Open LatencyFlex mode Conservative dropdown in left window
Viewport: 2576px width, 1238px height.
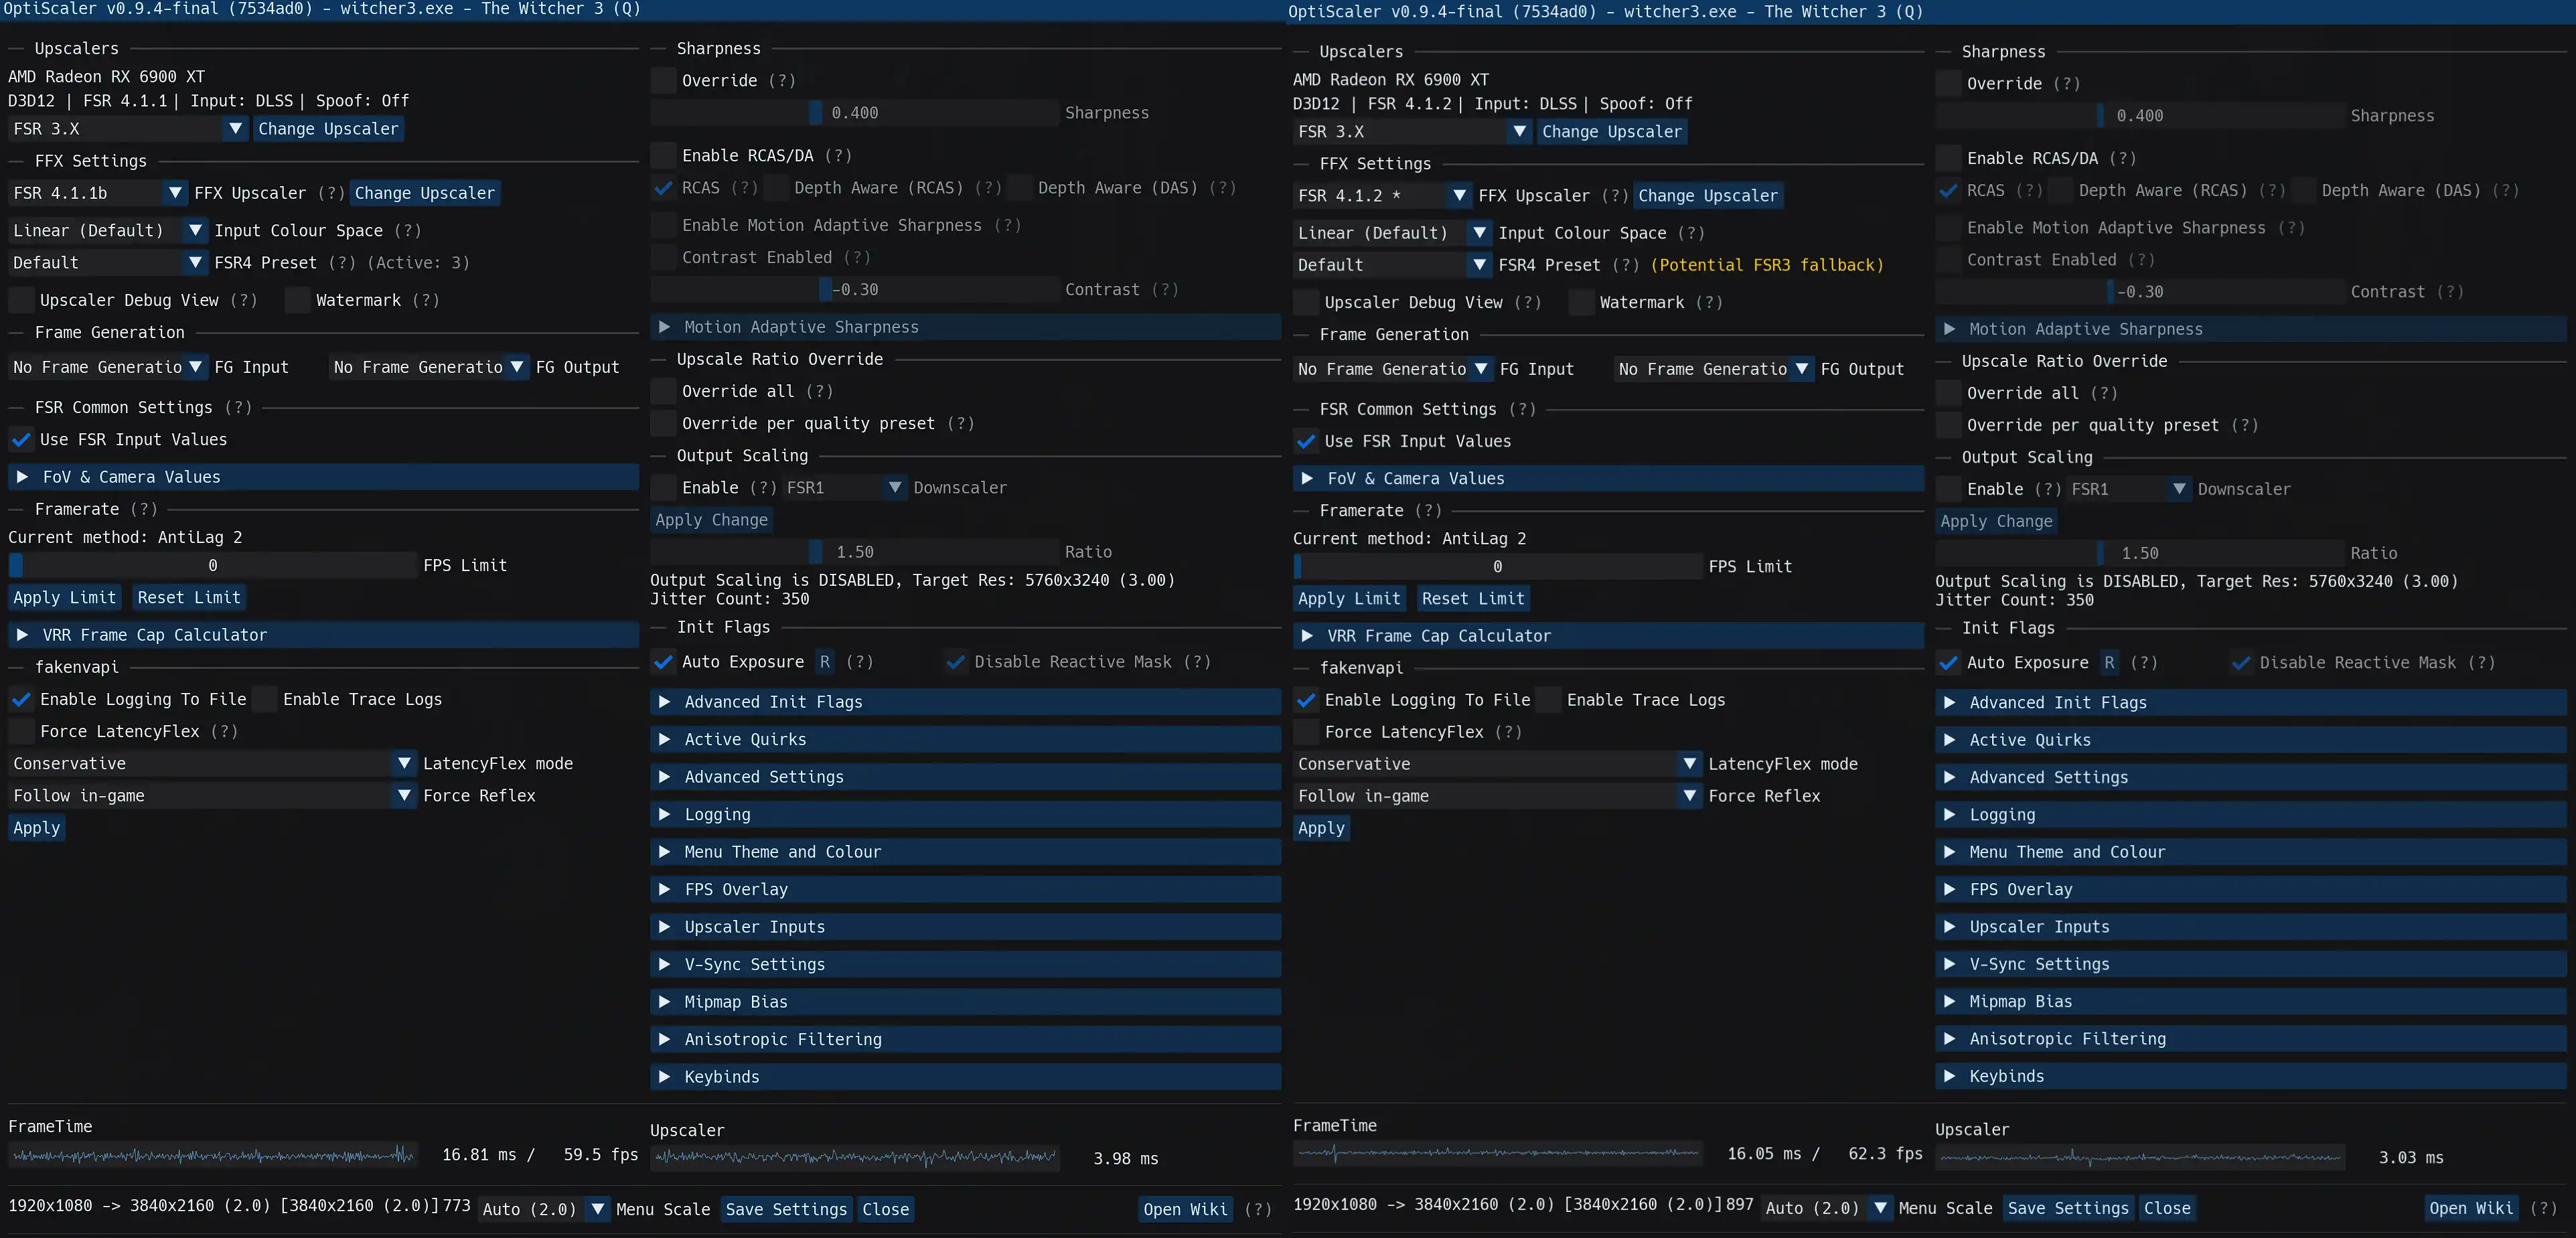click(212, 764)
